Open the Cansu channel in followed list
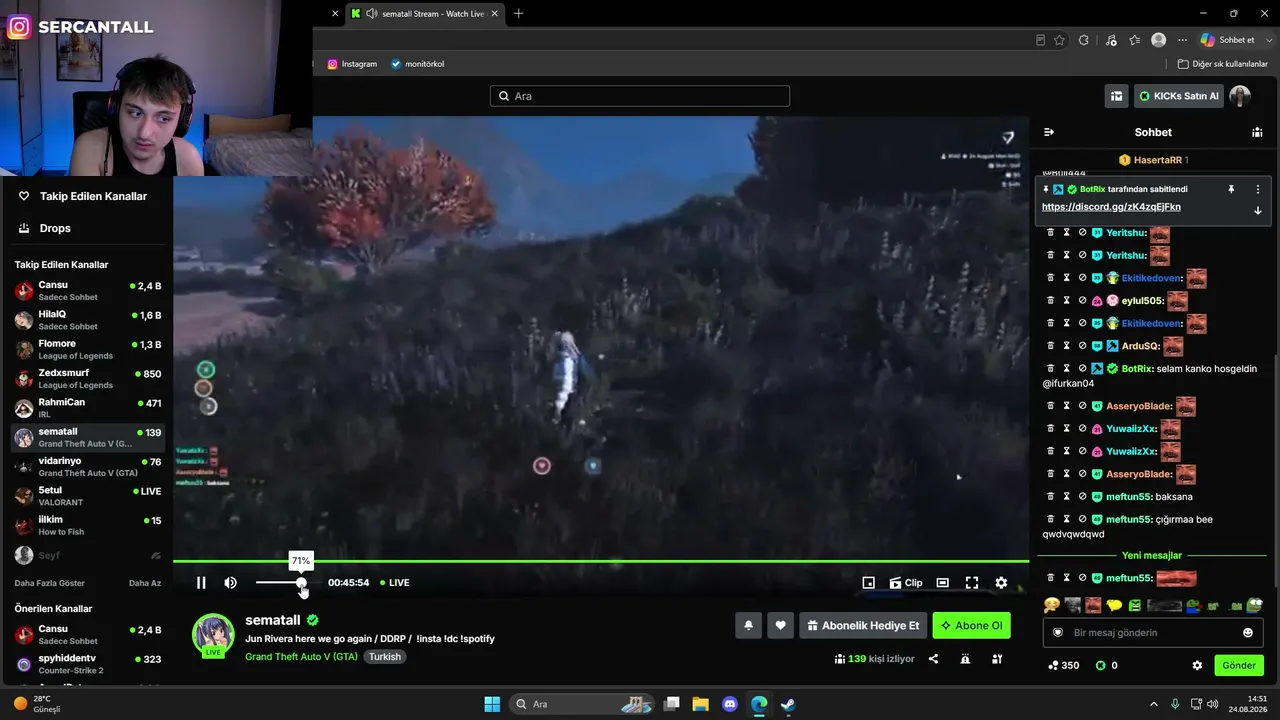 point(88,291)
